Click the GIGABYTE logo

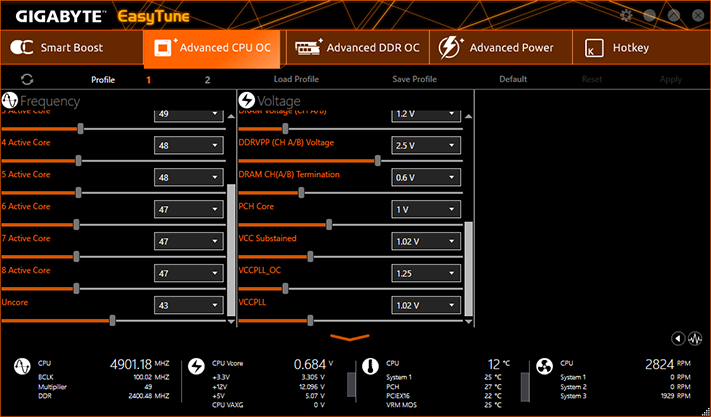click(x=59, y=16)
